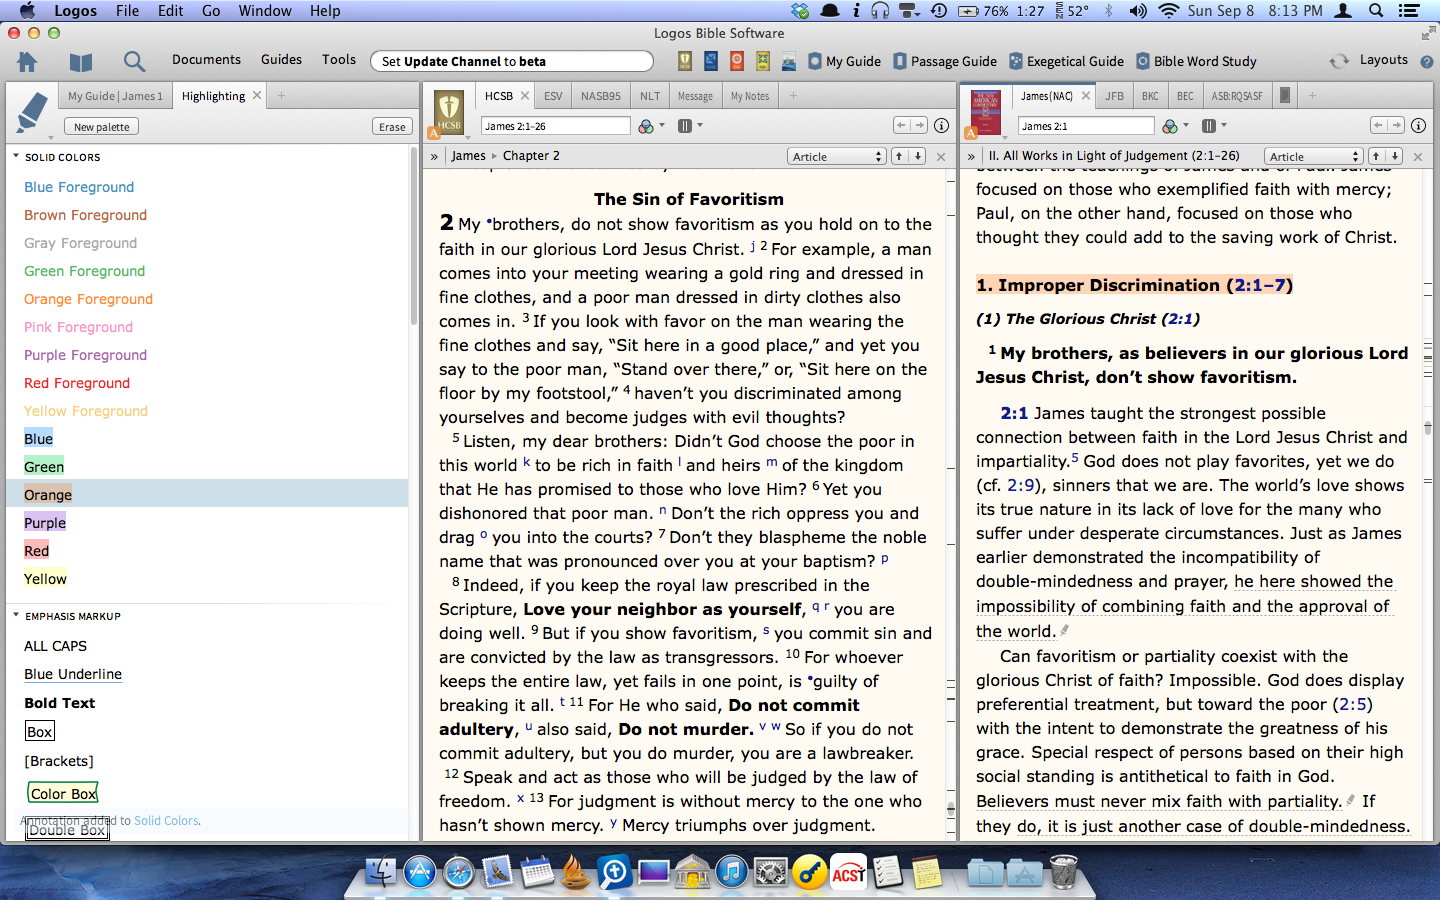Screen dimensions: 1440x900
Task: Open Article navigation dropdown in HCSB panel
Action: click(x=836, y=156)
